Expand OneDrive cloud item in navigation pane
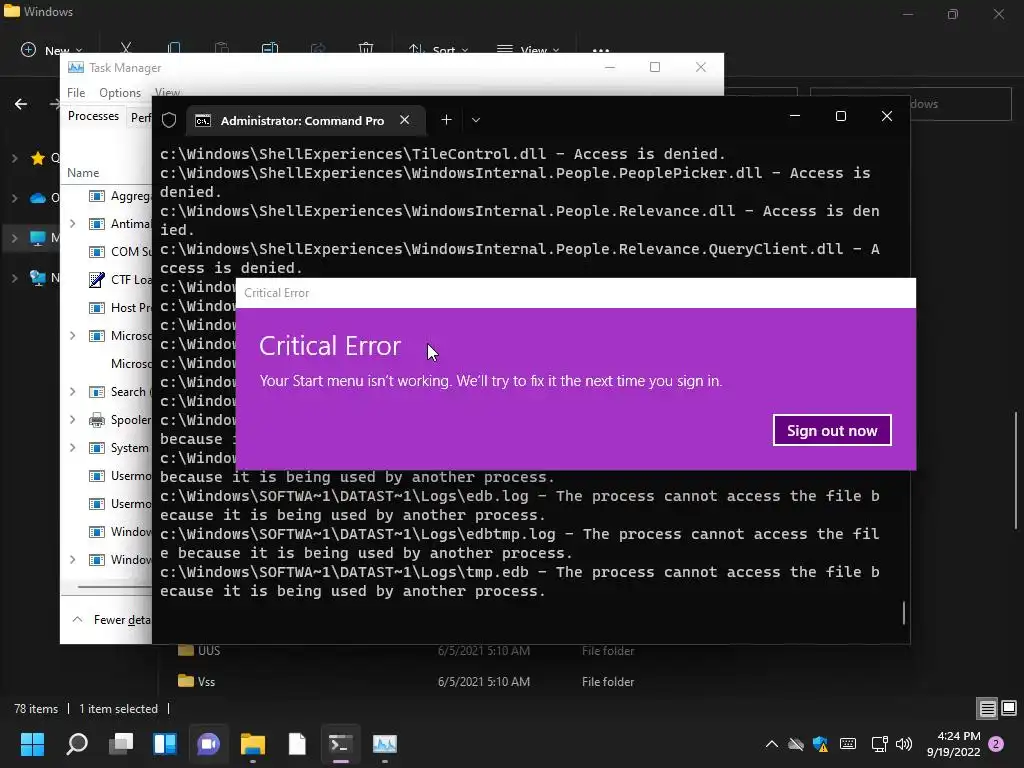 [x=14, y=198]
